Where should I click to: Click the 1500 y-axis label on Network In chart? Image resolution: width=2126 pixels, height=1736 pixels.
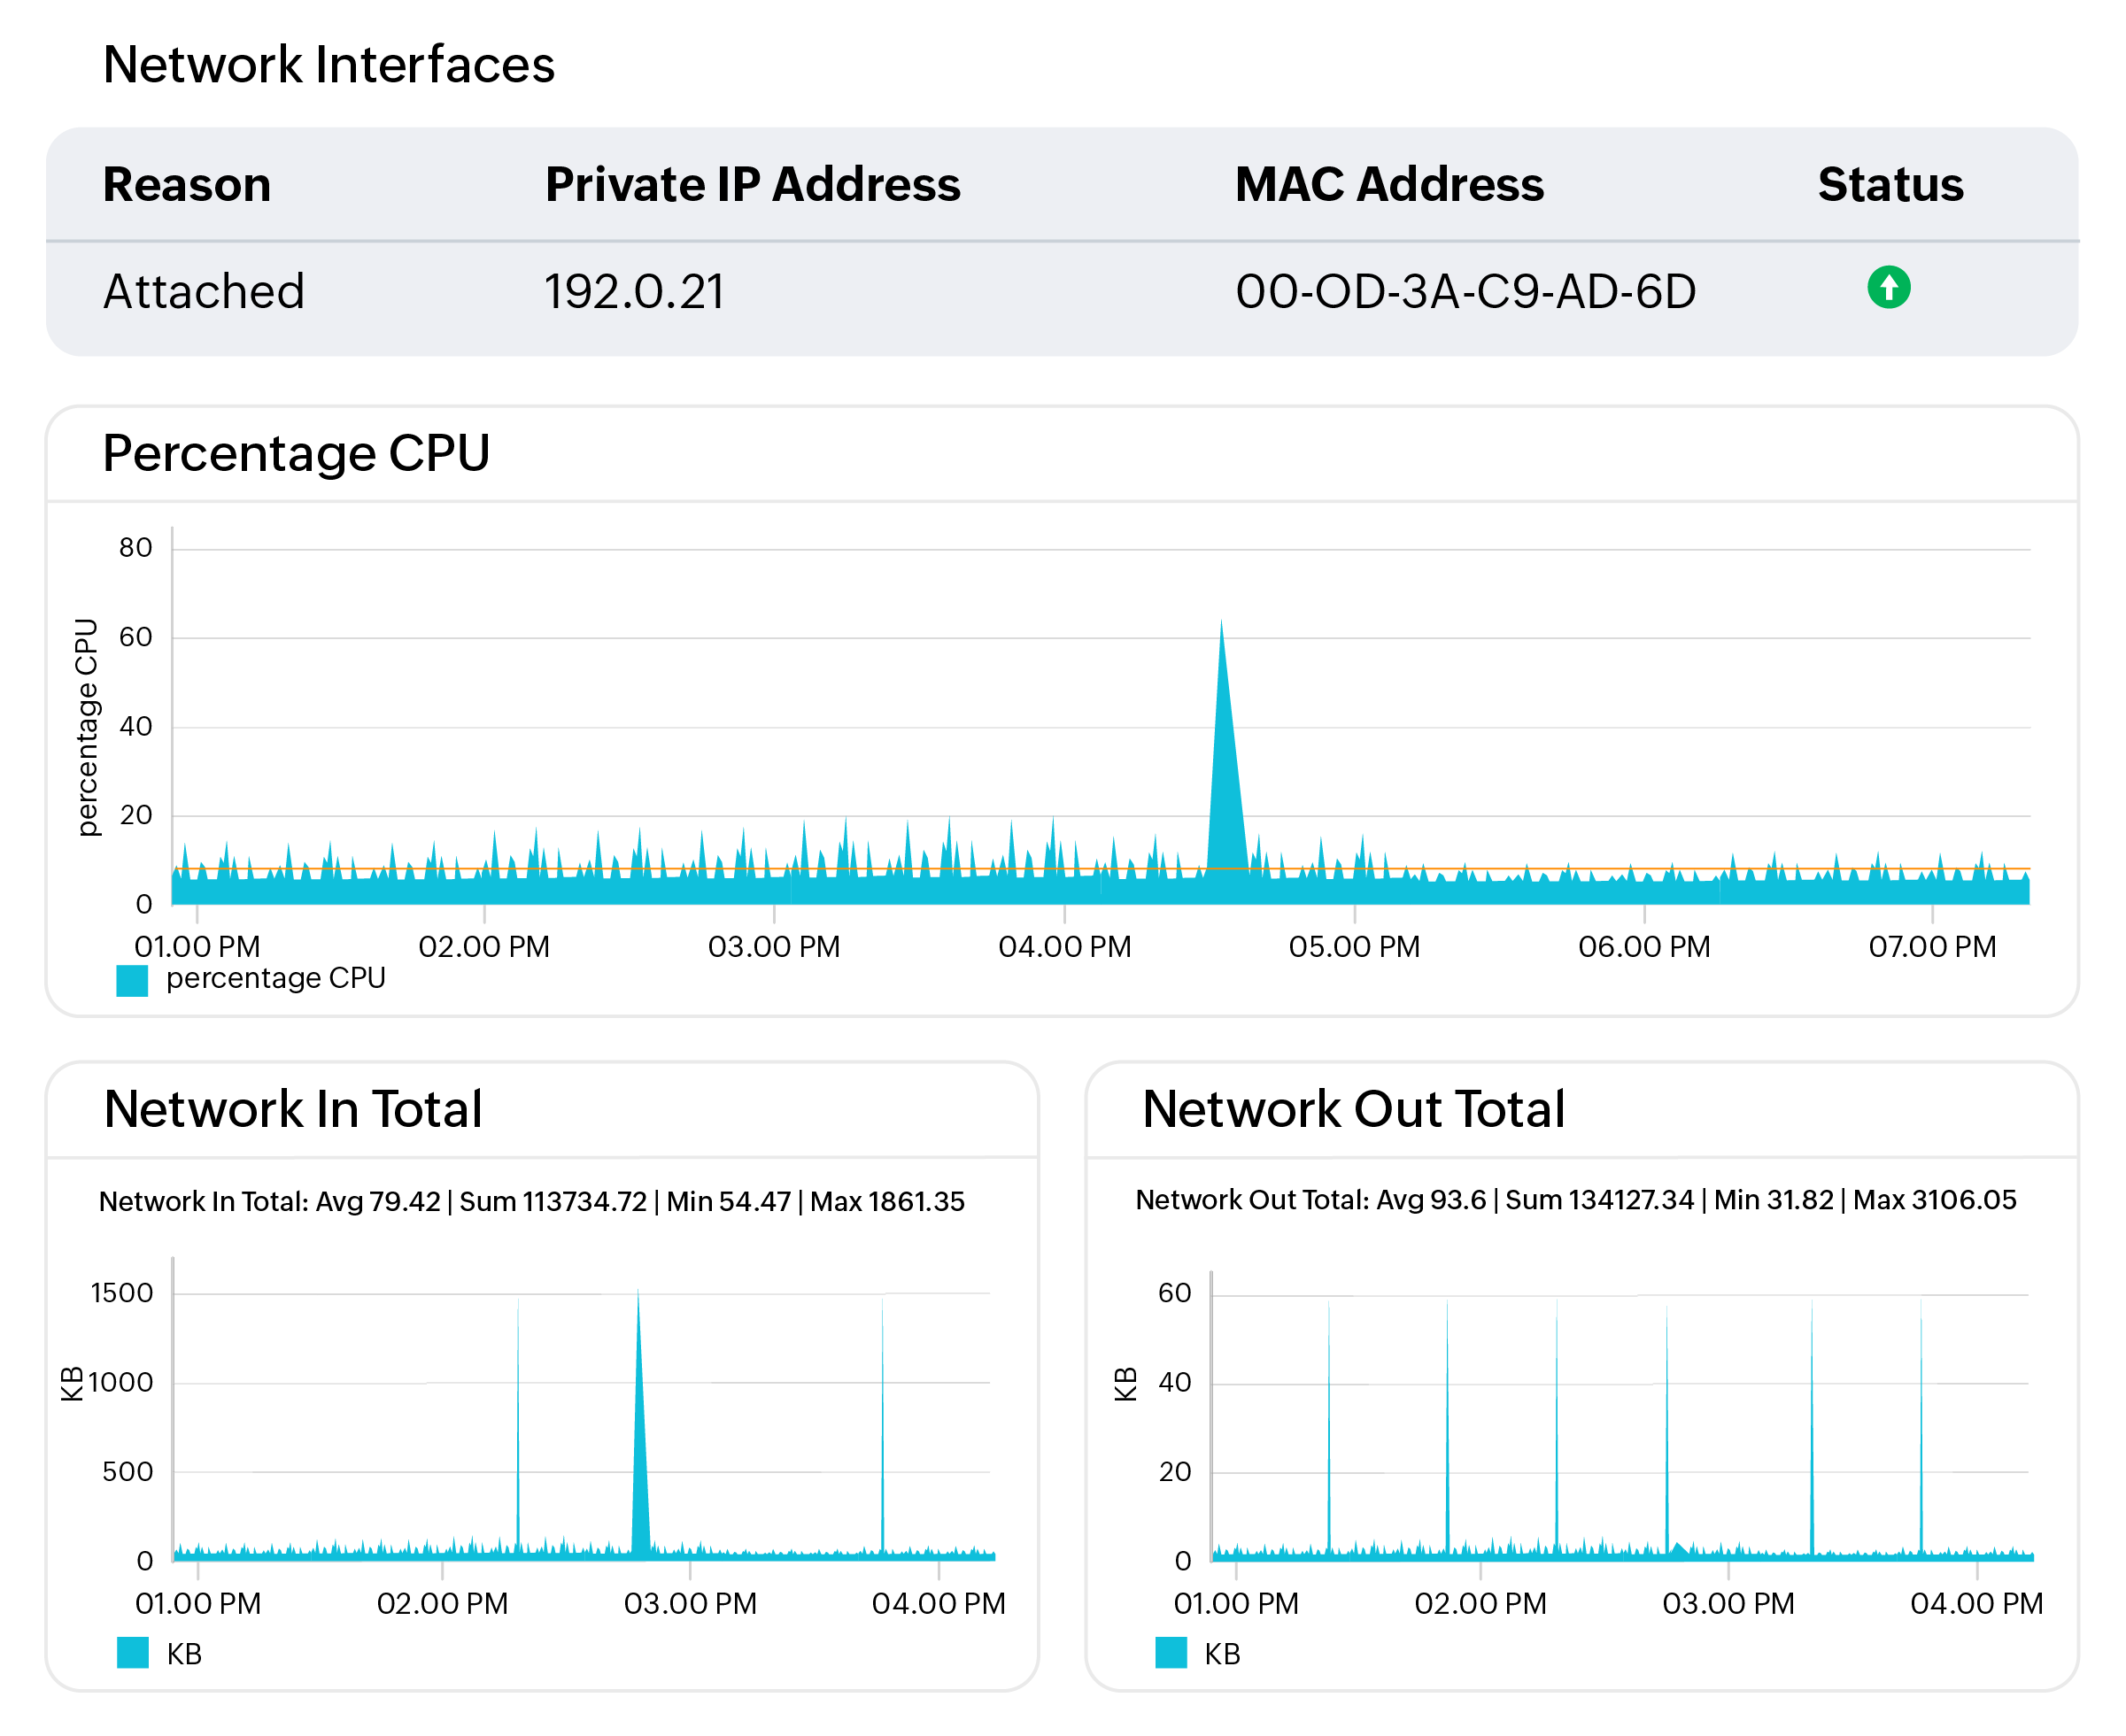(122, 1293)
